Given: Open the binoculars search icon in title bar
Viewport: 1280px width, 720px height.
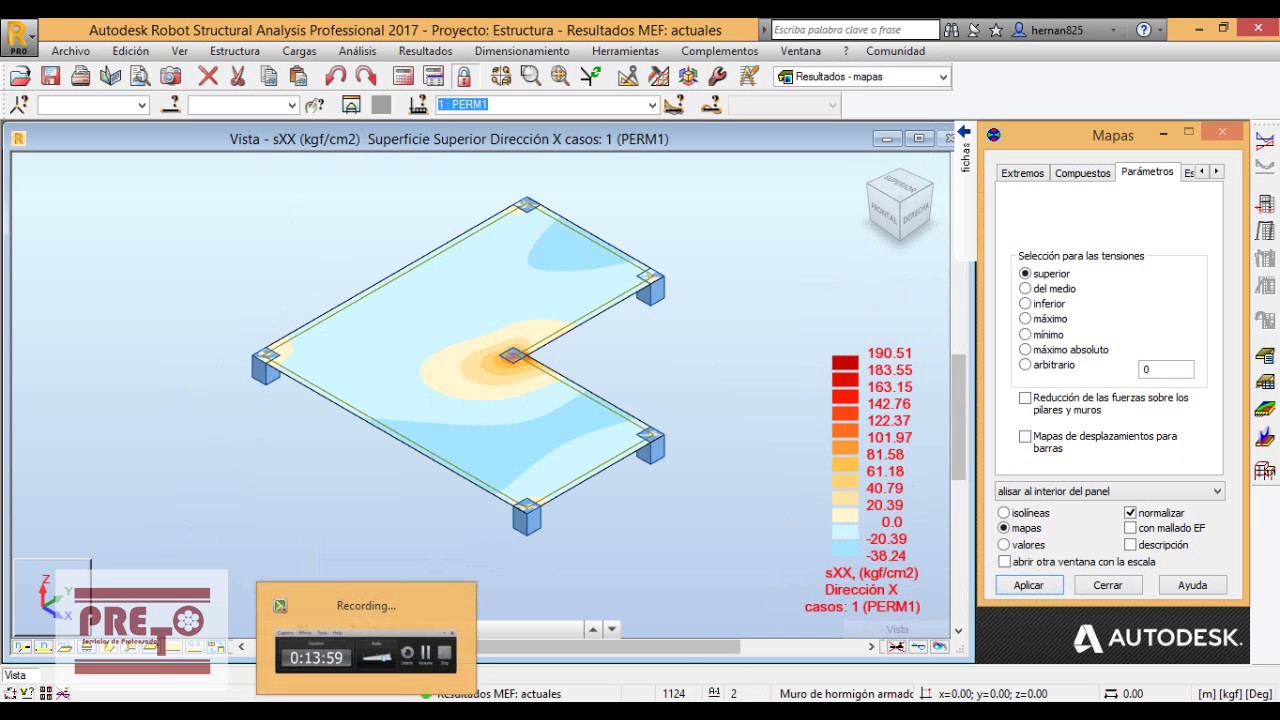Looking at the screenshot, I should pyautogui.click(x=951, y=30).
